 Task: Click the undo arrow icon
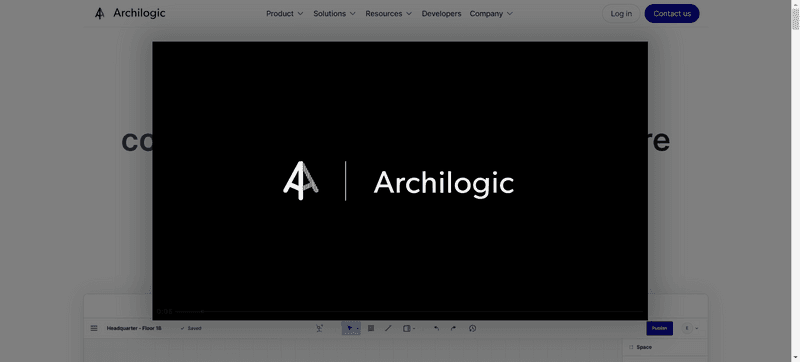pyautogui.click(x=436, y=328)
